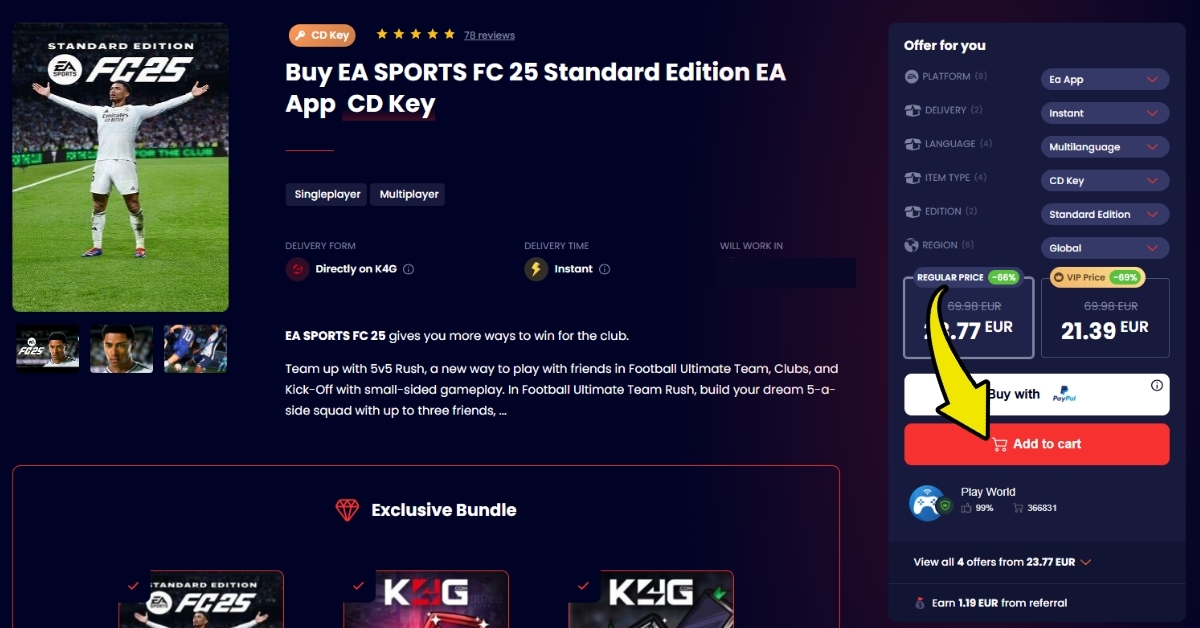This screenshot has width=1200, height=628.
Task: Select the Singleplayer tag
Action: point(326,195)
